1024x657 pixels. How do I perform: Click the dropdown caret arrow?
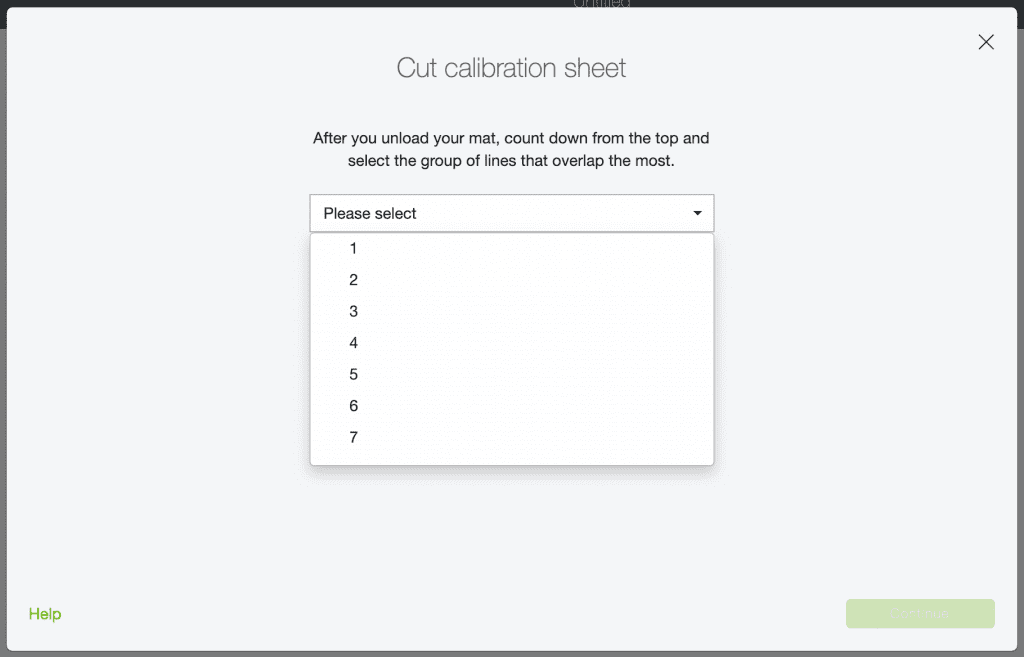697,213
